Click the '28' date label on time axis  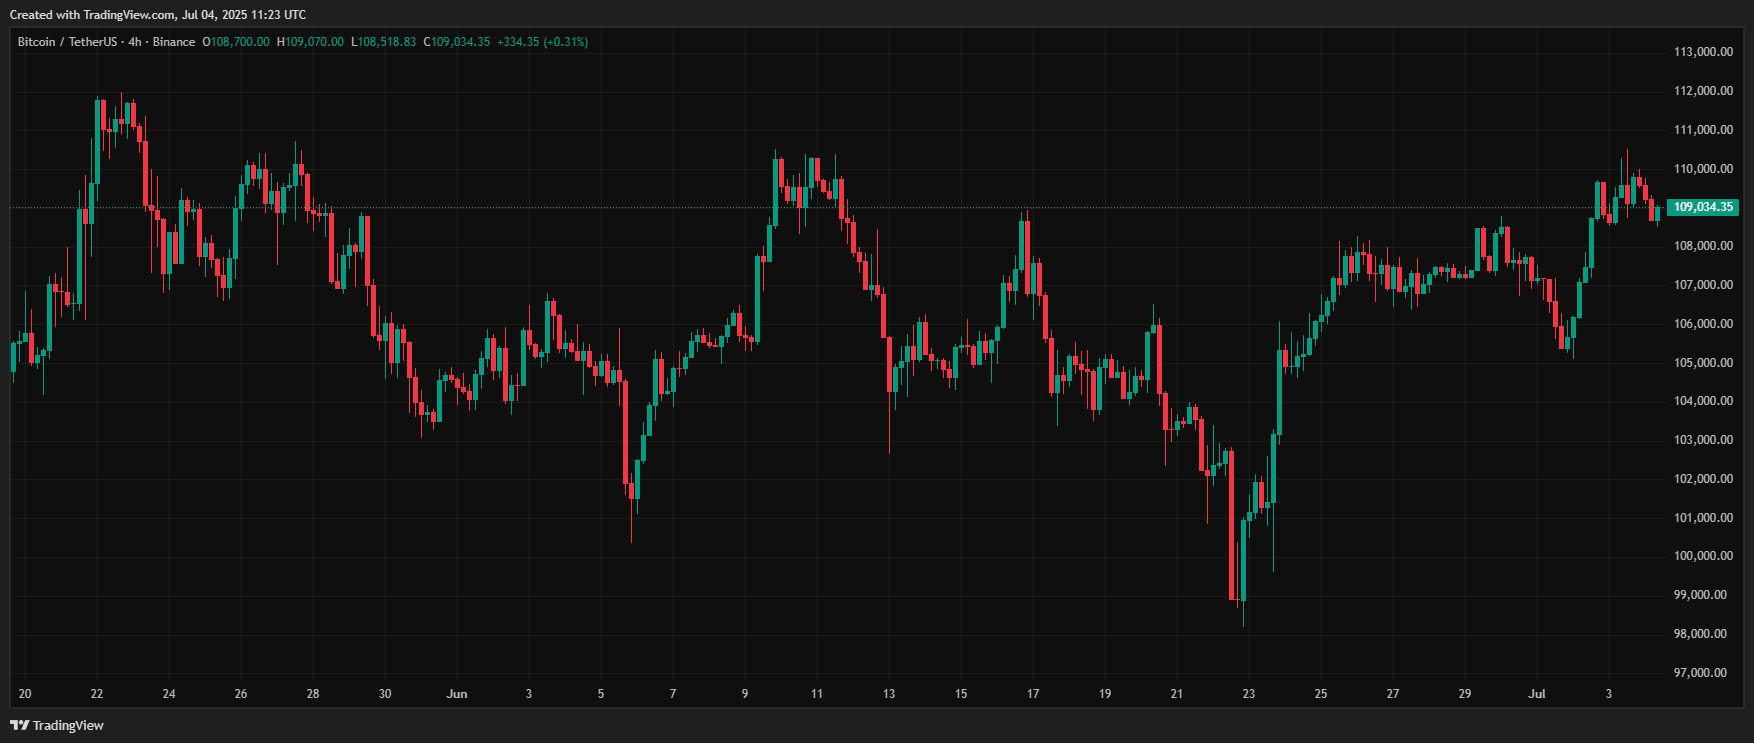pos(313,694)
